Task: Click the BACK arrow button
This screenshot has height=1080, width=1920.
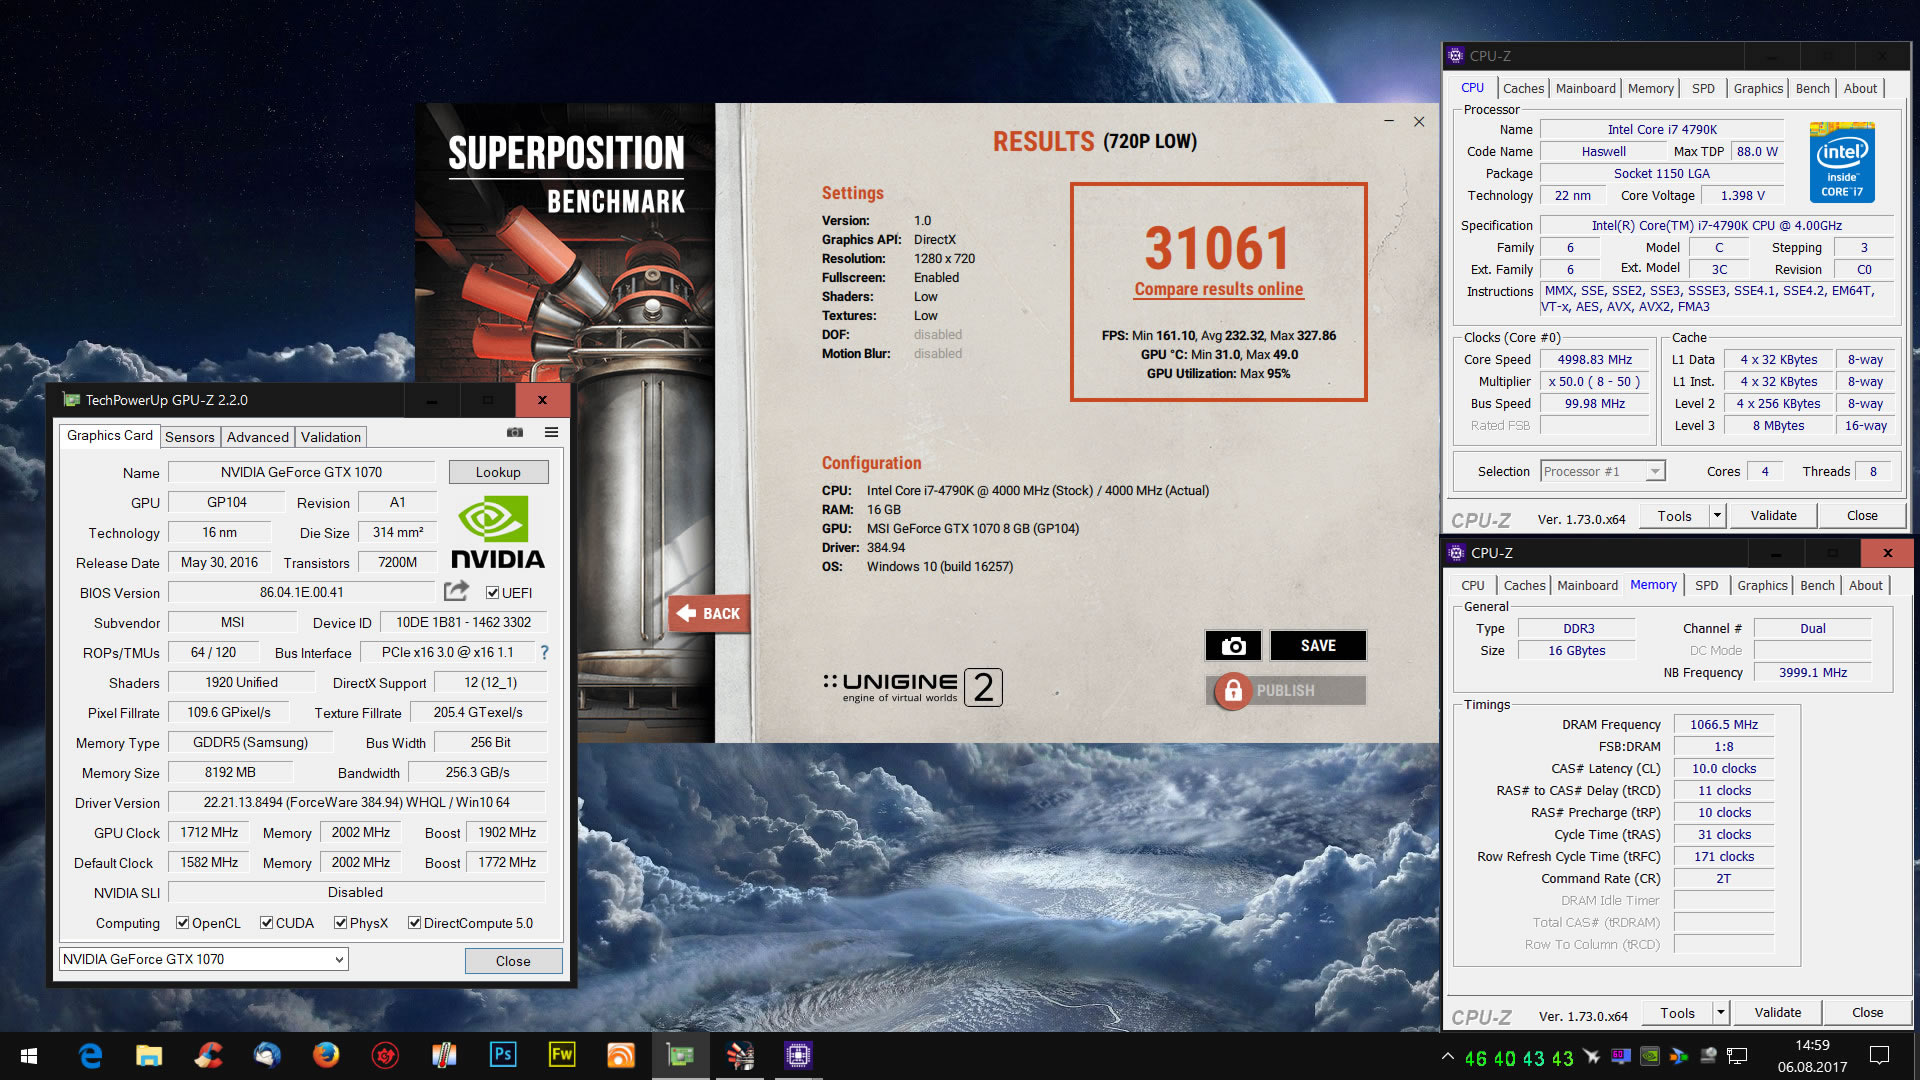Action: click(x=708, y=614)
